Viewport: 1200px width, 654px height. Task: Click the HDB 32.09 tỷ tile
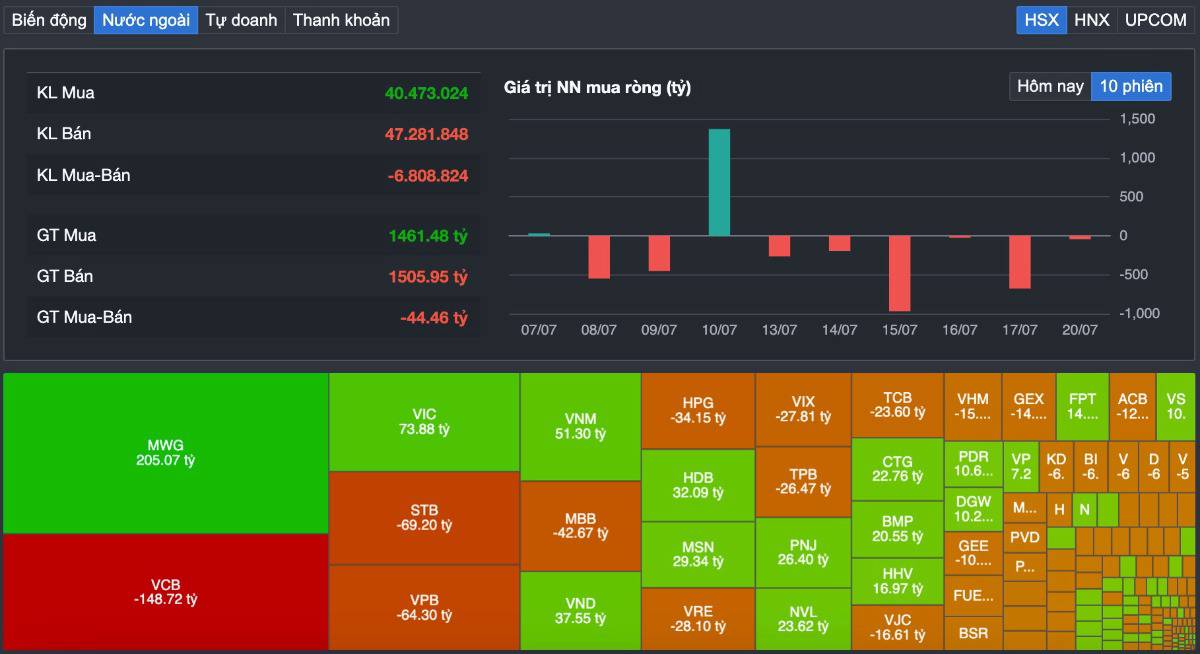click(698, 485)
